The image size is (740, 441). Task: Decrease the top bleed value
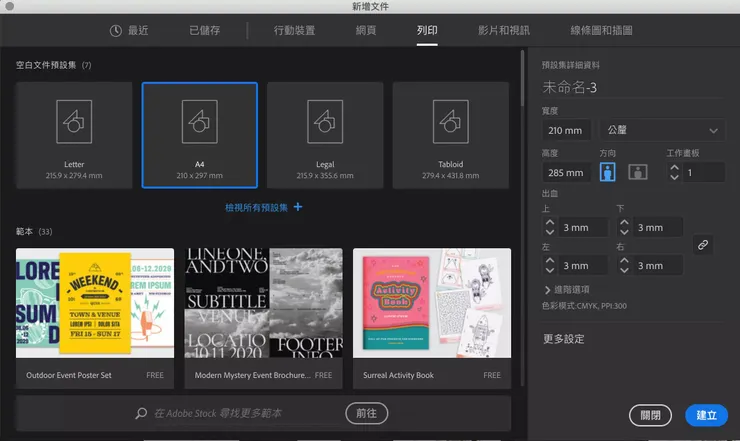550,232
